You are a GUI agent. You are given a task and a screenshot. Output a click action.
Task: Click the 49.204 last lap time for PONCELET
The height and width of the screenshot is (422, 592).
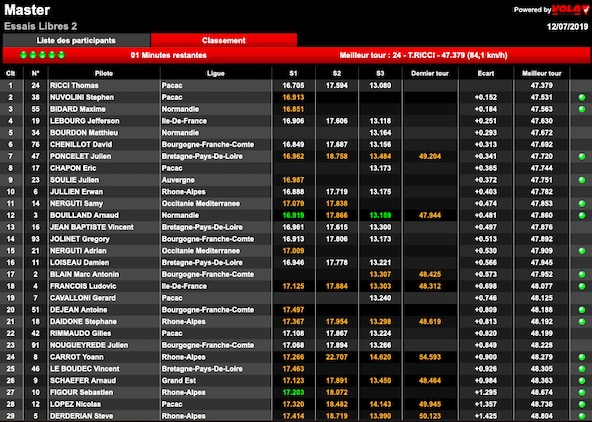click(430, 156)
